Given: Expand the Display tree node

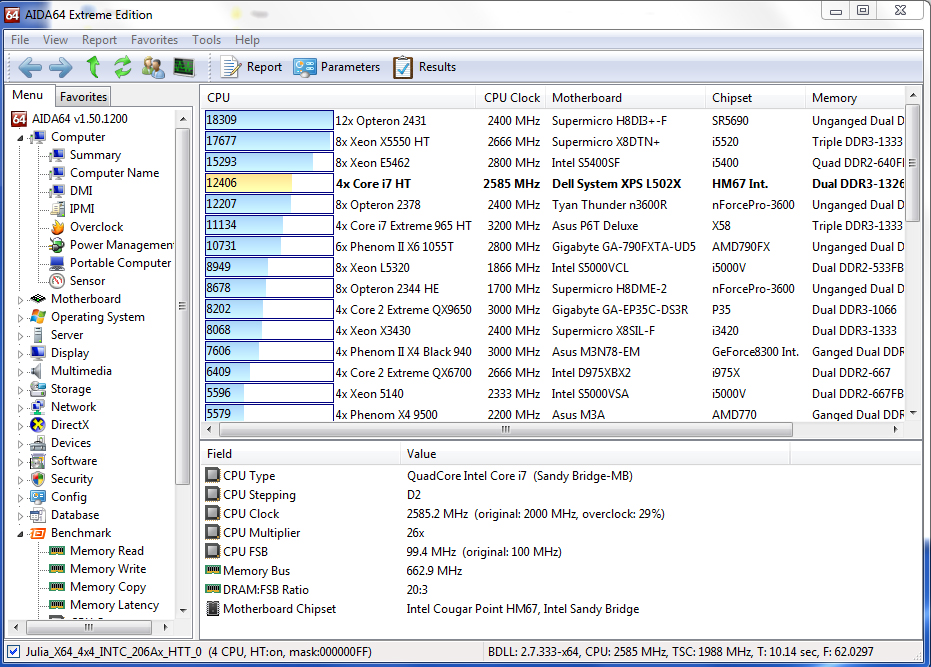Looking at the screenshot, I should 20,354.
